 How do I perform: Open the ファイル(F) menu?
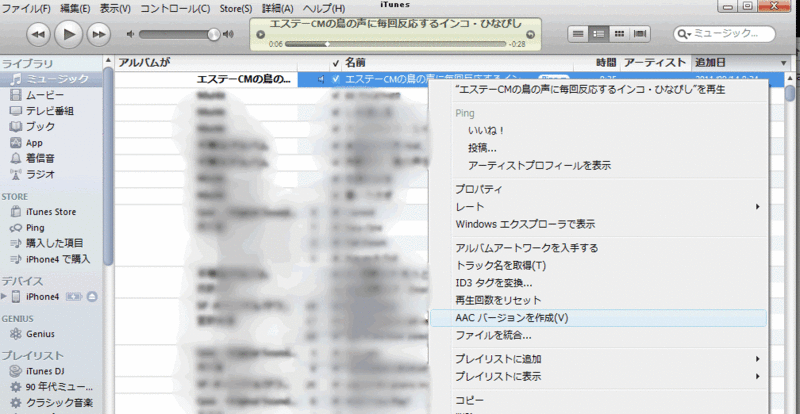27,9
